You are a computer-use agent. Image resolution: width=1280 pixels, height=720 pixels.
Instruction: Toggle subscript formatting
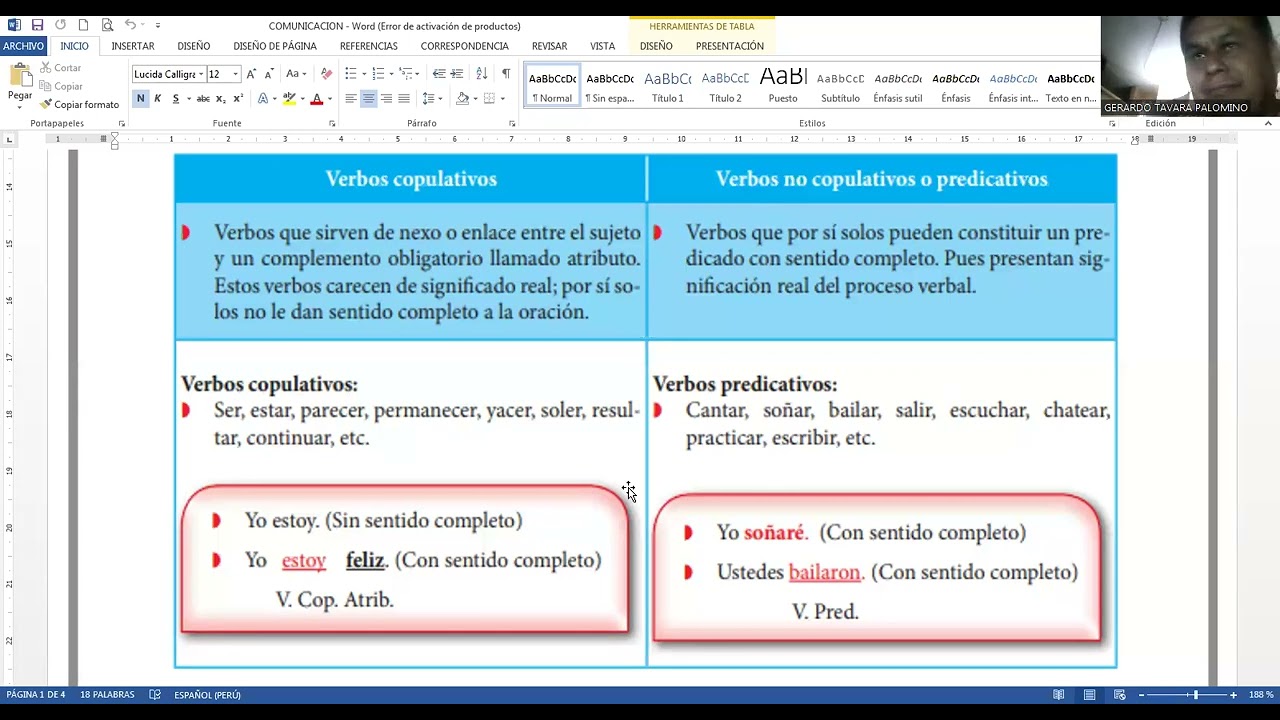click(x=221, y=99)
